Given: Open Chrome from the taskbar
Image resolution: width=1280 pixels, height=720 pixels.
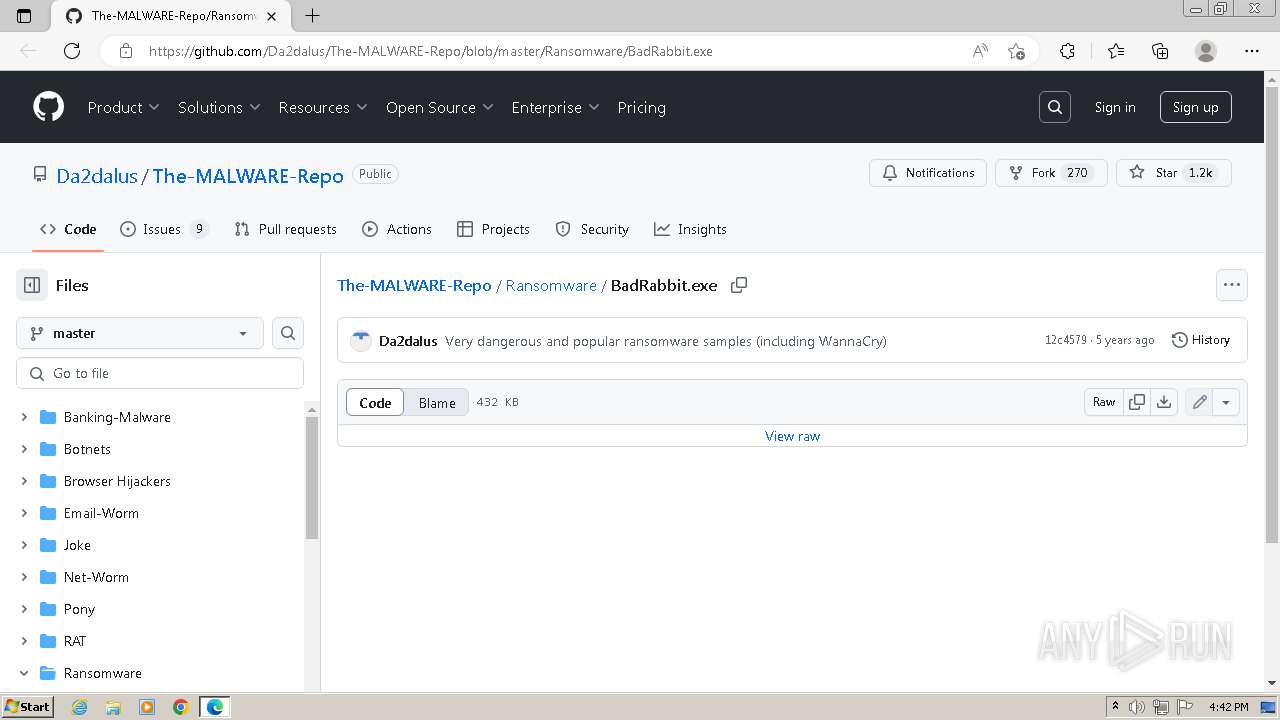Looking at the screenshot, I should (x=181, y=707).
